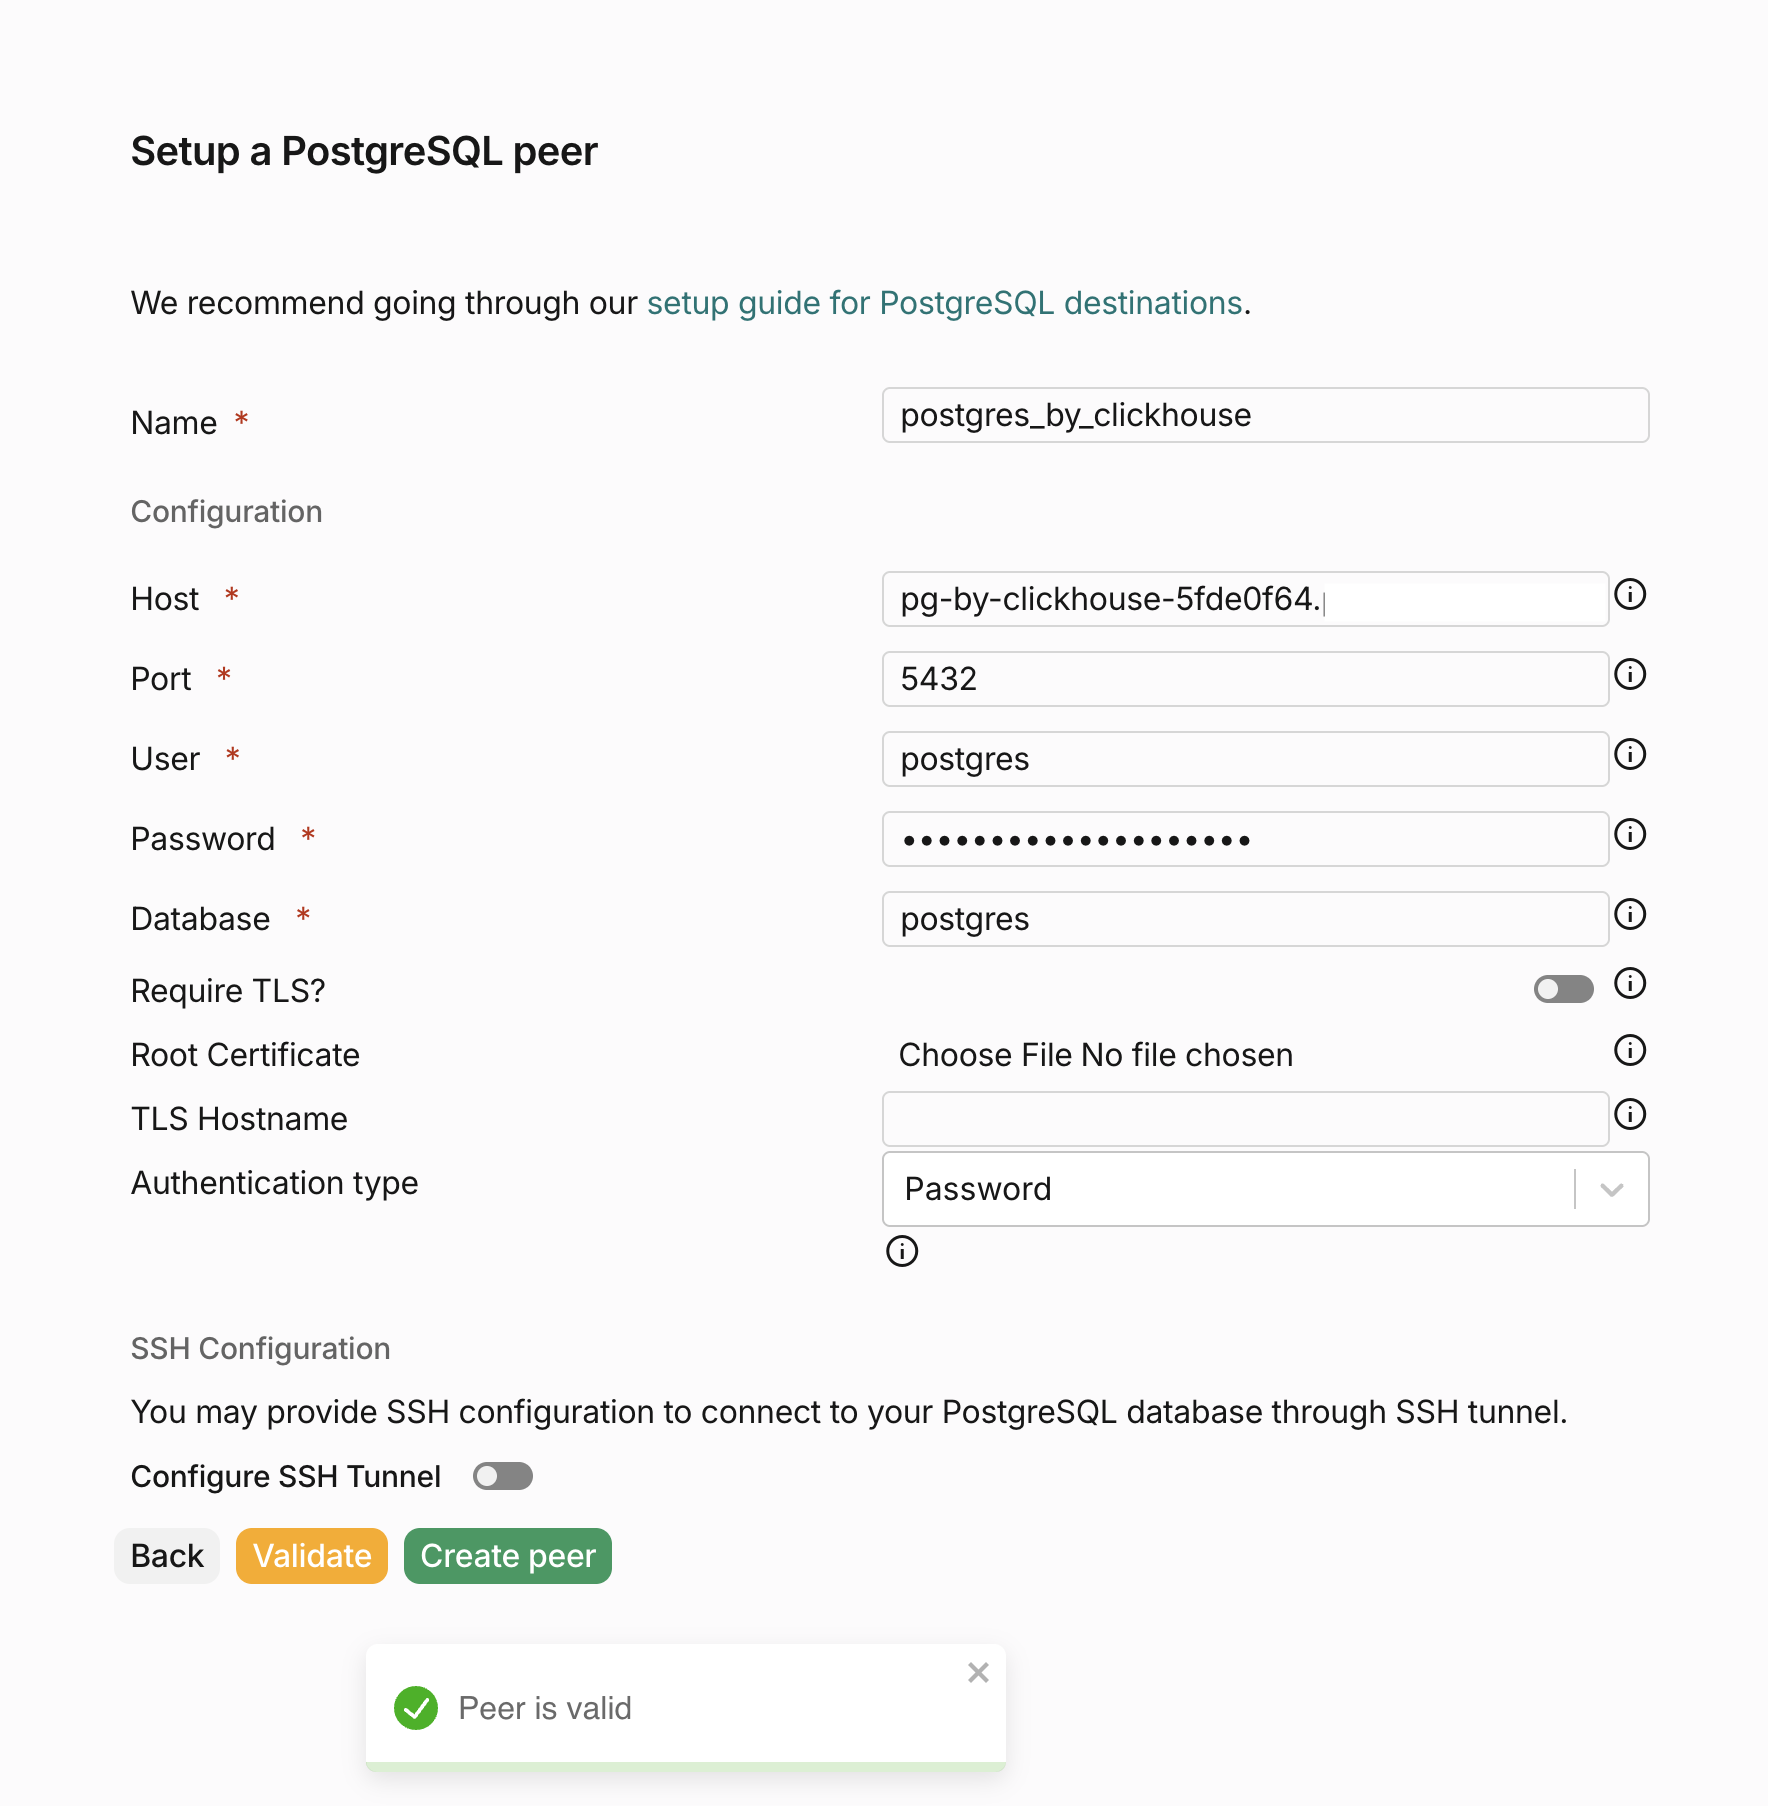Click the Validate button

tap(311, 1555)
